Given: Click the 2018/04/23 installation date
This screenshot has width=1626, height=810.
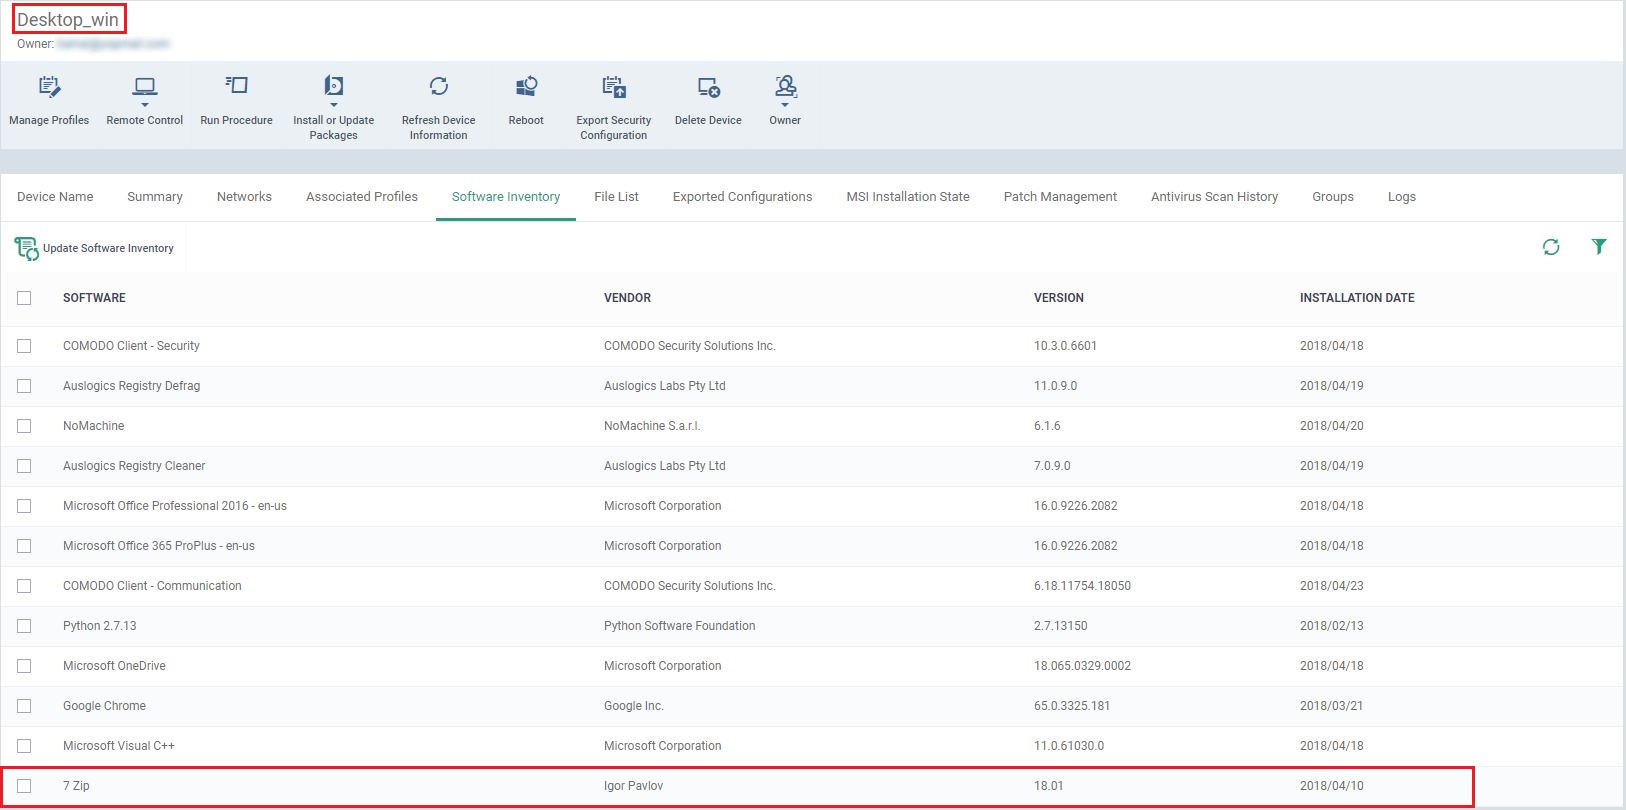Looking at the screenshot, I should pos(1331,586).
